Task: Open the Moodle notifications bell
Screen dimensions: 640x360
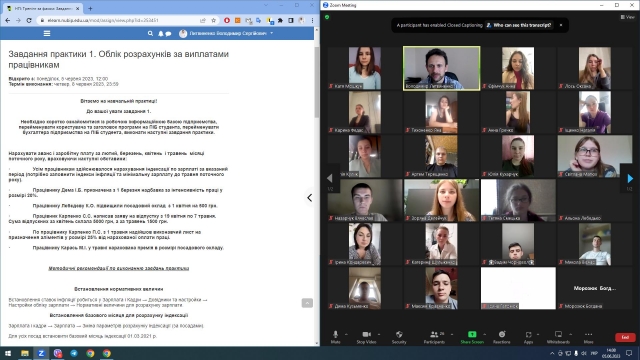Action: 161,33
